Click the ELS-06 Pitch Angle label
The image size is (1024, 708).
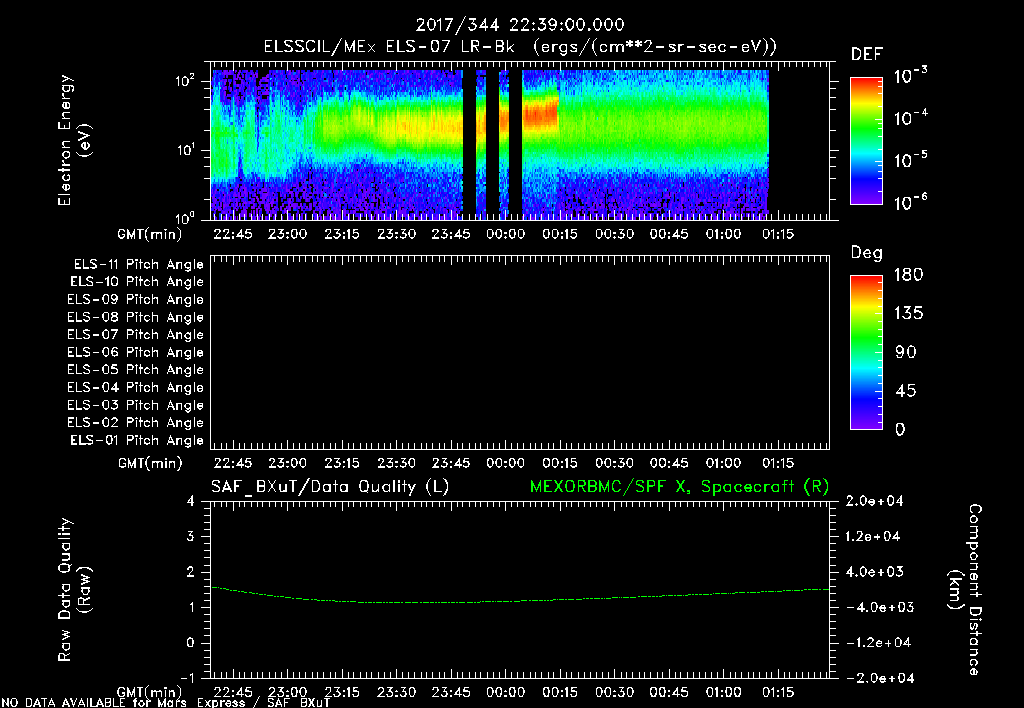(x=136, y=353)
